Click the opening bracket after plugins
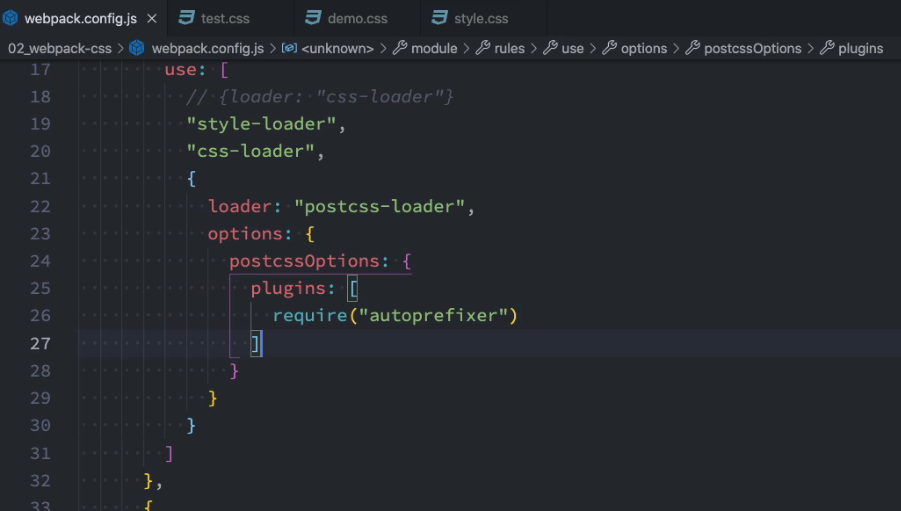Viewport: 901px width, 511px height. pos(353,289)
